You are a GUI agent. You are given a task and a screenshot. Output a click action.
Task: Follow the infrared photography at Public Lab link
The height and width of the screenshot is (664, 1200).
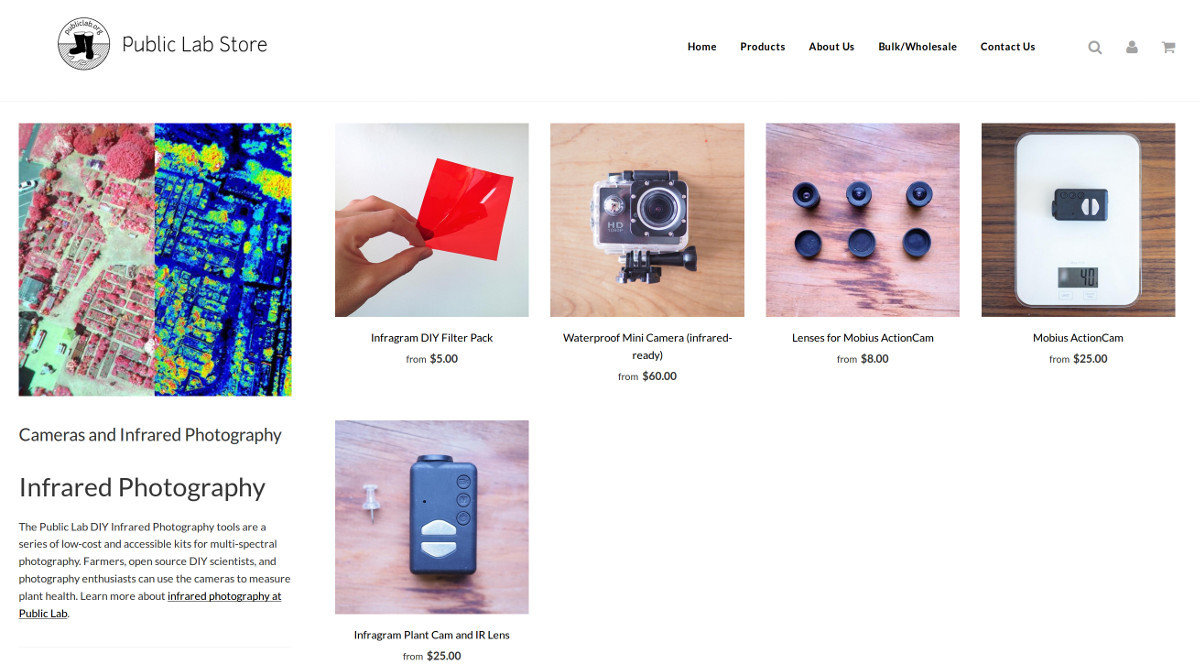150,604
